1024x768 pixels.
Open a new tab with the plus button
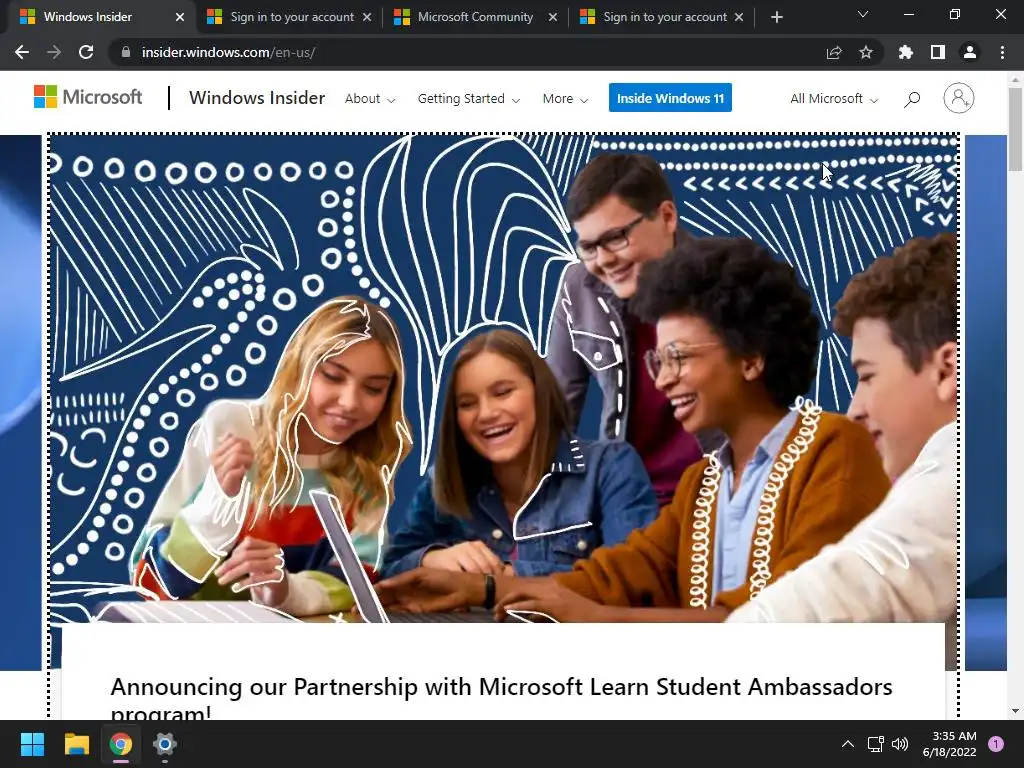(x=776, y=17)
